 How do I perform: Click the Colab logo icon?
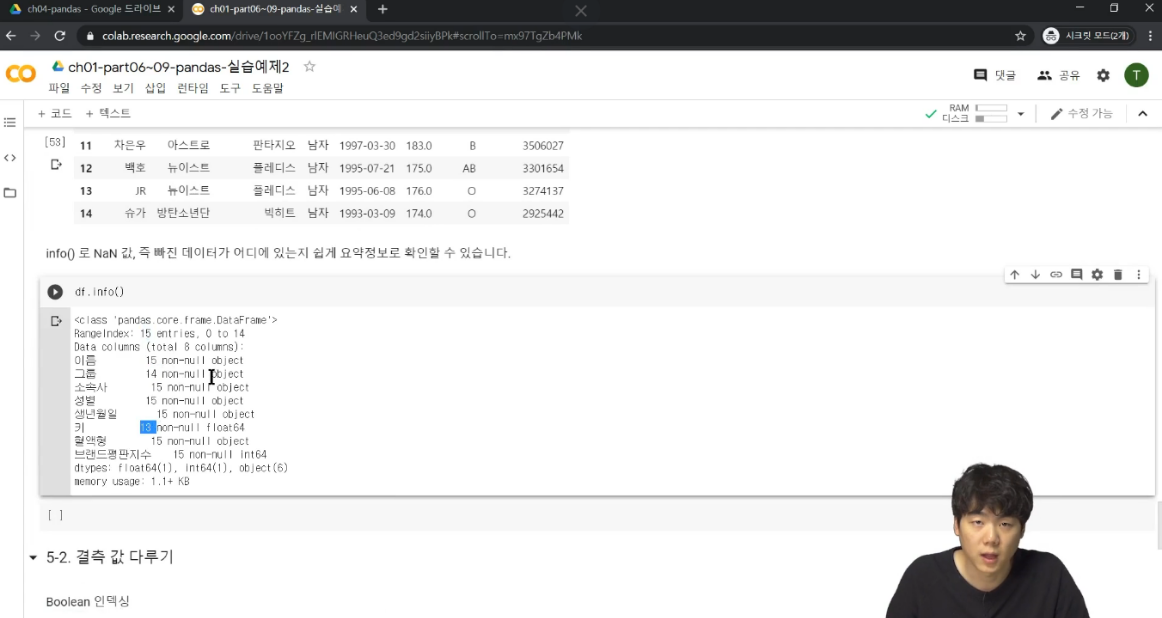pyautogui.click(x=20, y=74)
